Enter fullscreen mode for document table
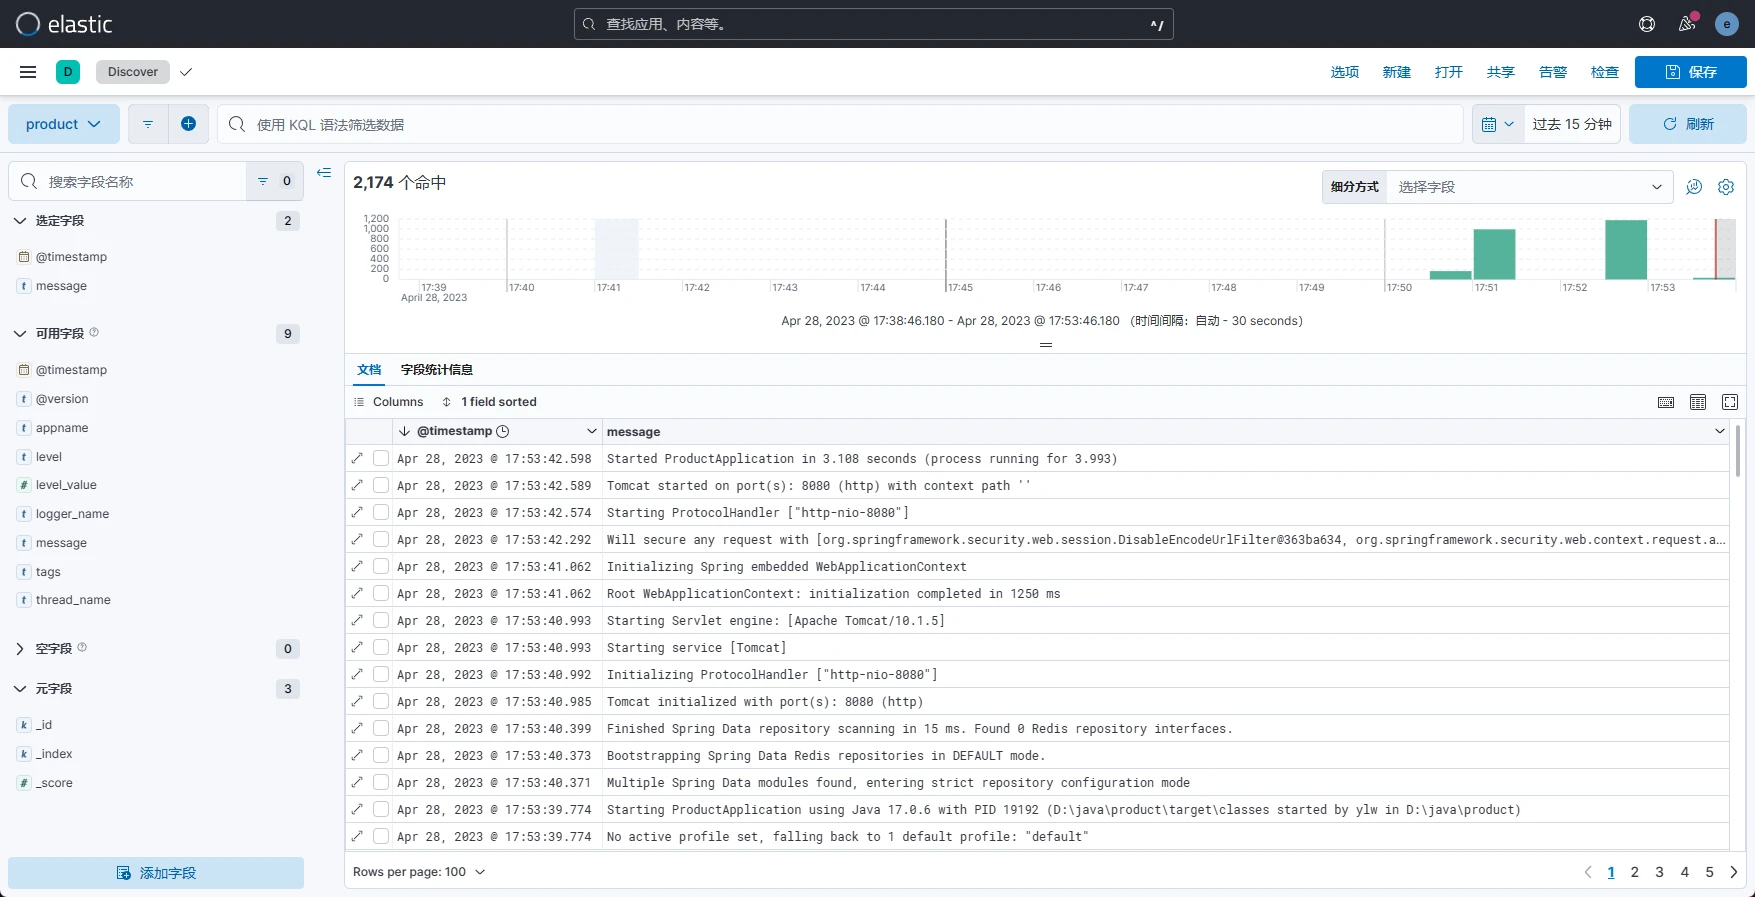Image resolution: width=1755 pixels, height=897 pixels. pyautogui.click(x=1730, y=402)
